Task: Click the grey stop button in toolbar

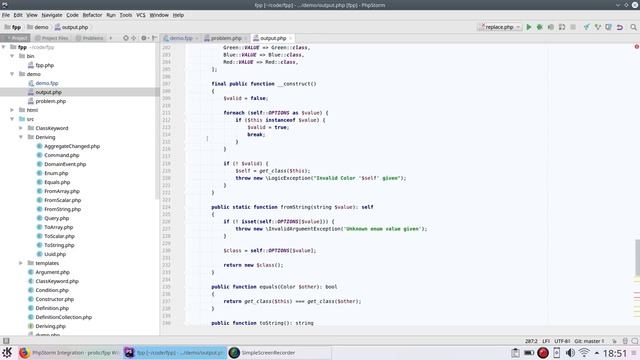Action: [573, 27]
